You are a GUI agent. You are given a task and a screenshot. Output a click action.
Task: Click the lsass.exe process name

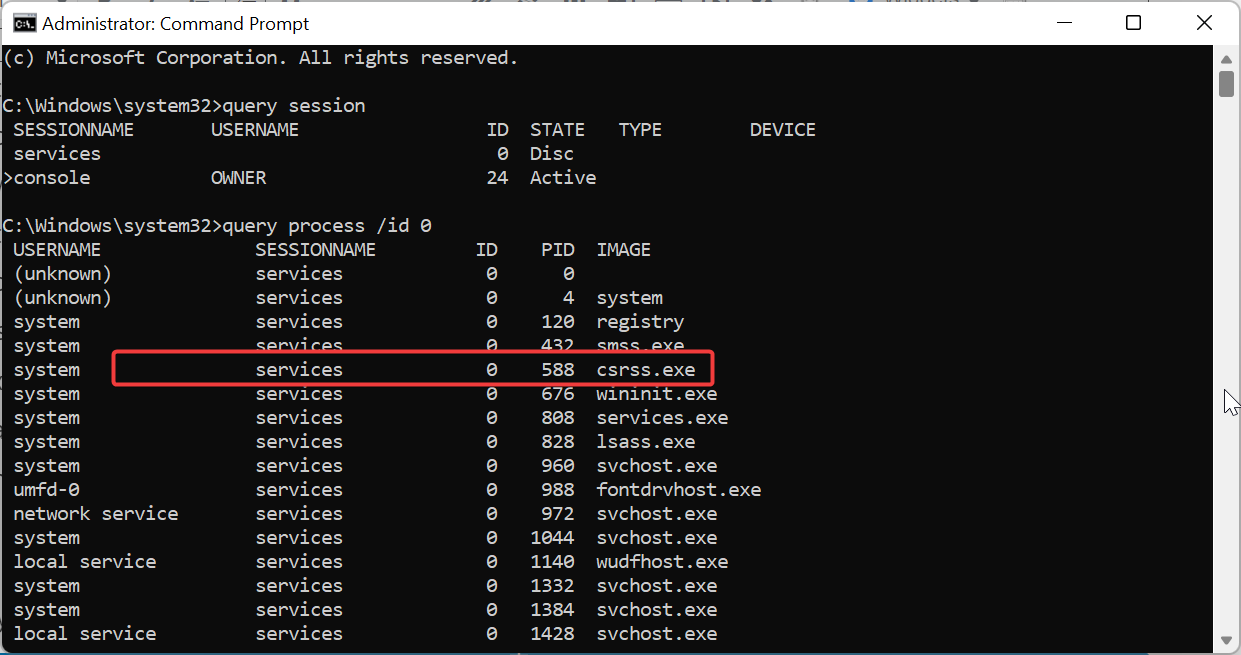[x=646, y=442]
